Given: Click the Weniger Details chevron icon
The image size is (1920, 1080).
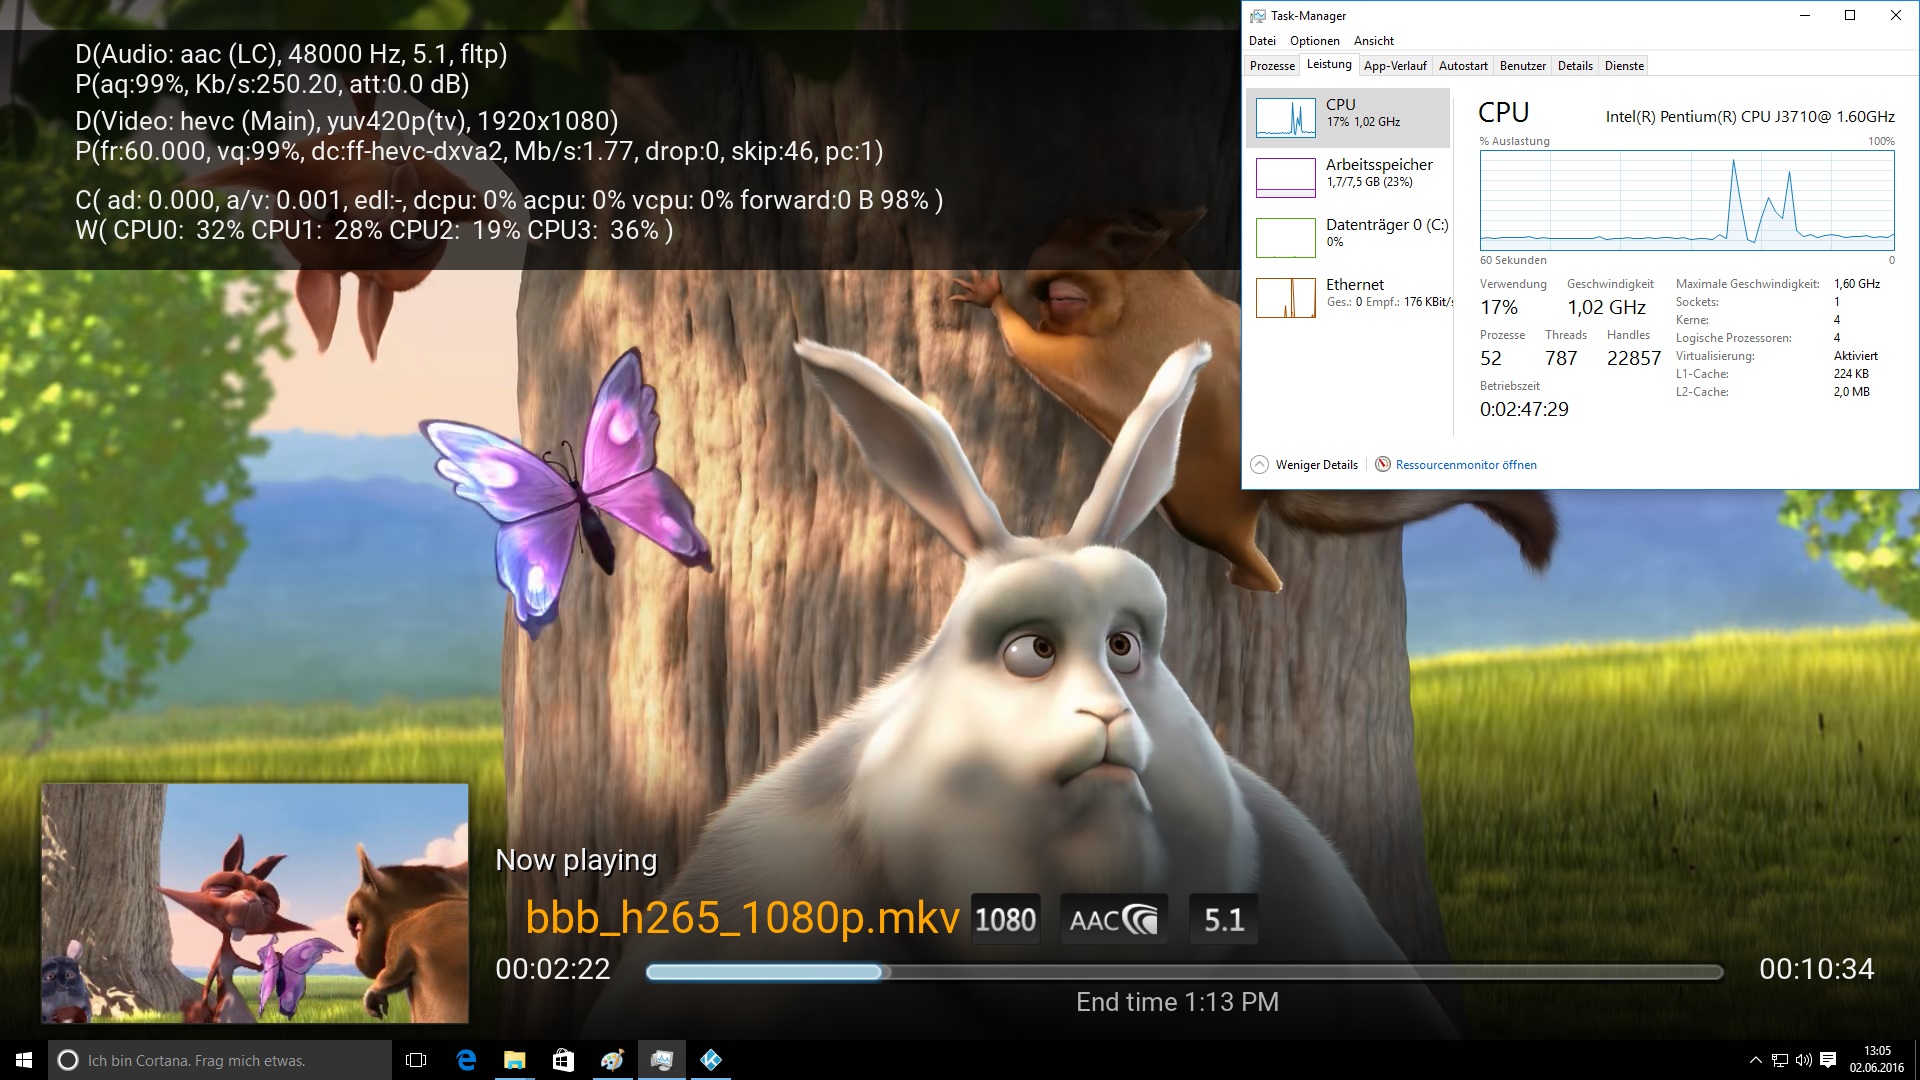Looking at the screenshot, I should 1260,465.
